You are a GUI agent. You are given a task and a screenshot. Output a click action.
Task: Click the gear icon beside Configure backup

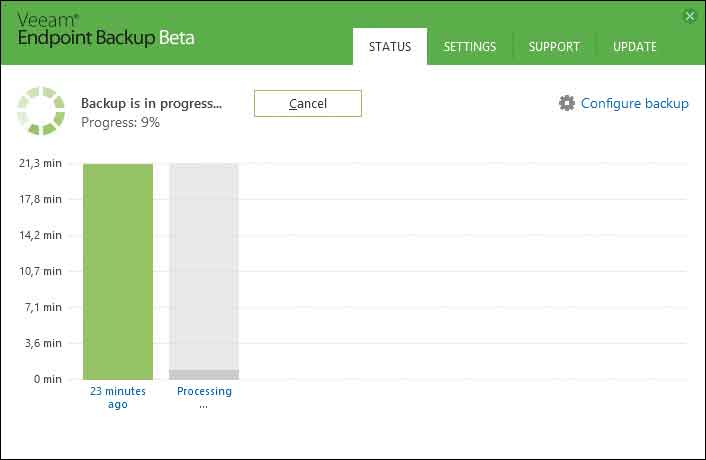(x=566, y=103)
